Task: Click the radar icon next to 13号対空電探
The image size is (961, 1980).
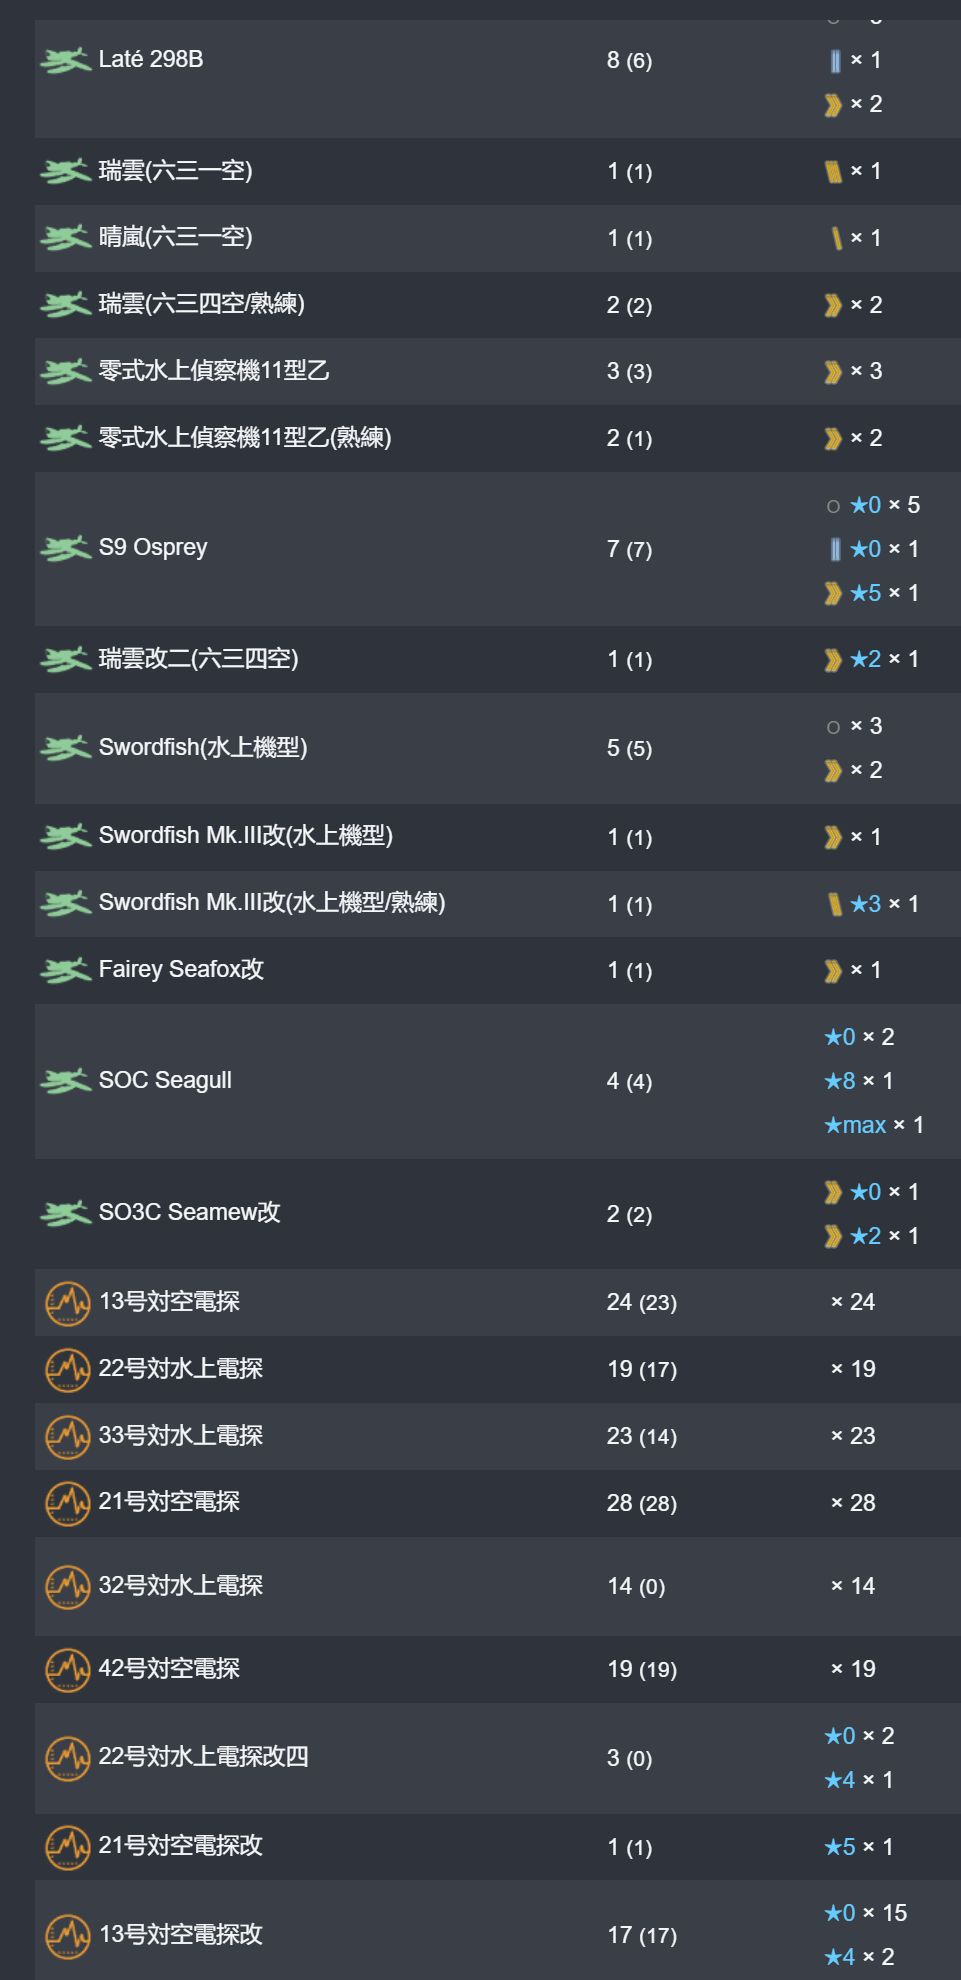Action: click(68, 1303)
